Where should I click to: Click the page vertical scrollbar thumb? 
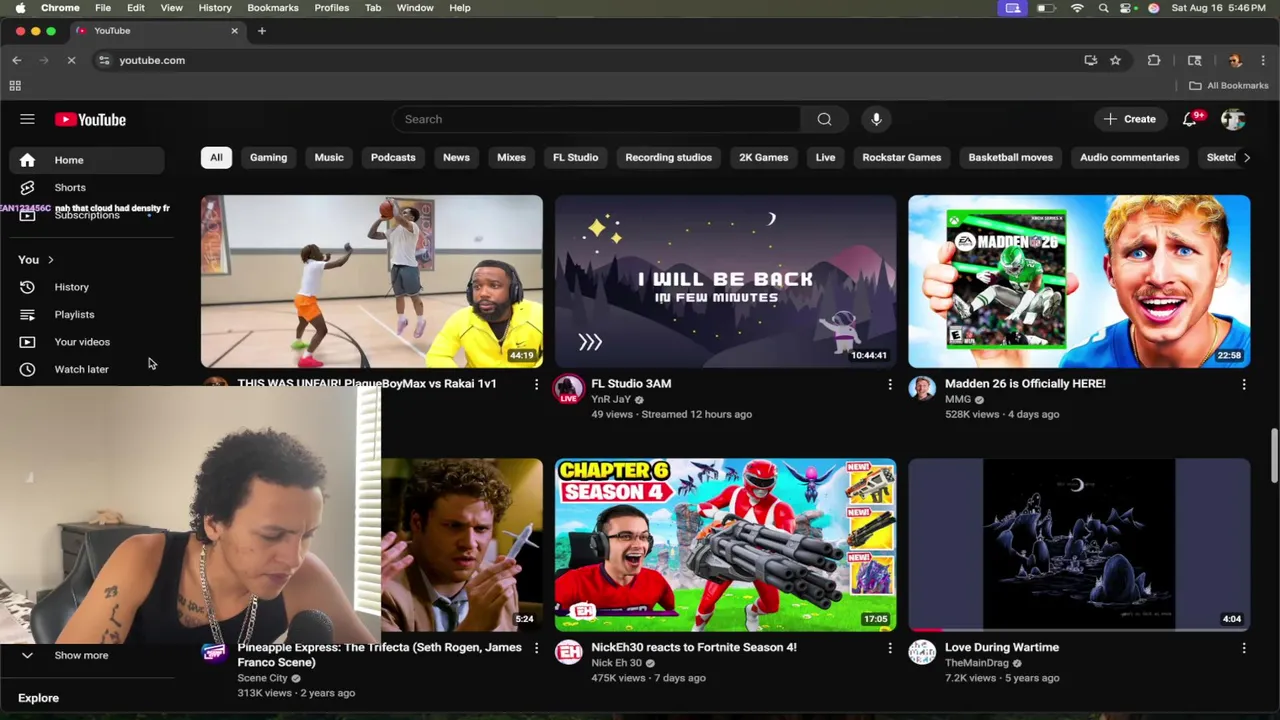click(x=1274, y=455)
